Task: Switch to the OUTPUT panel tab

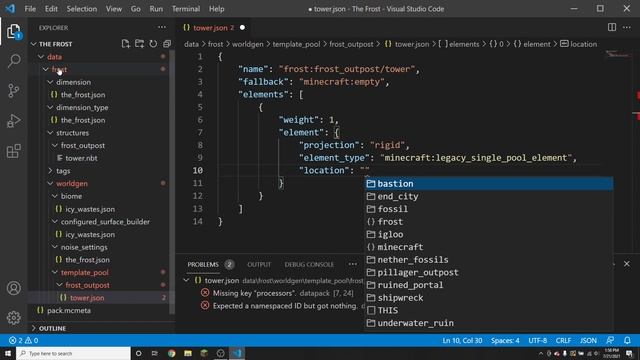Action: [x=259, y=264]
